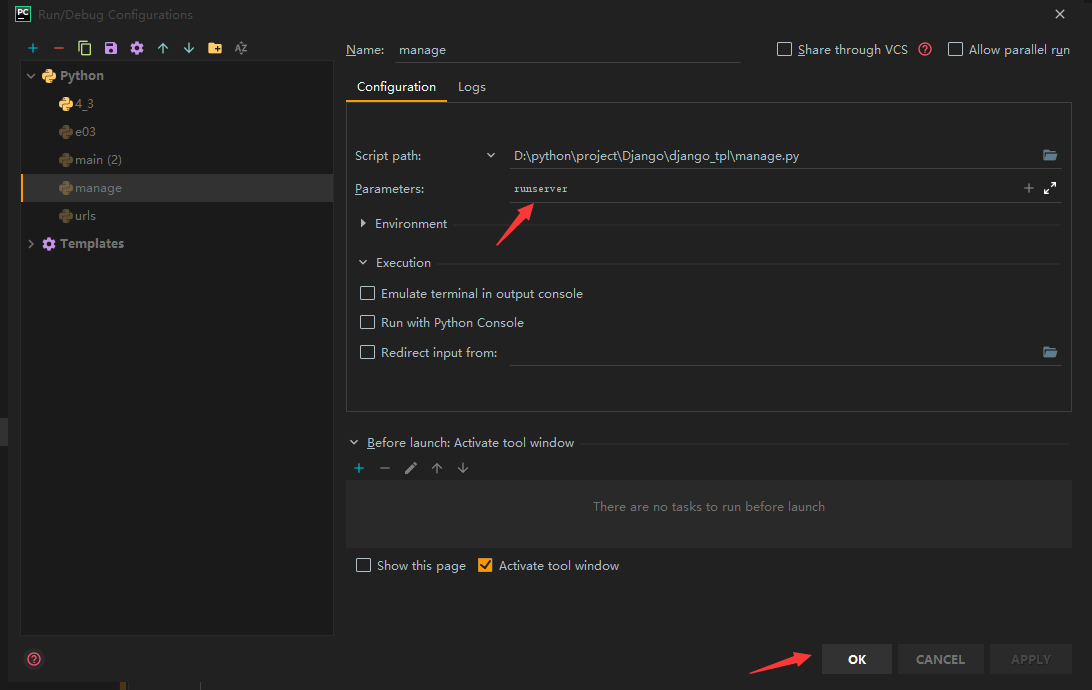Click the CANCEL button

[x=940, y=659]
